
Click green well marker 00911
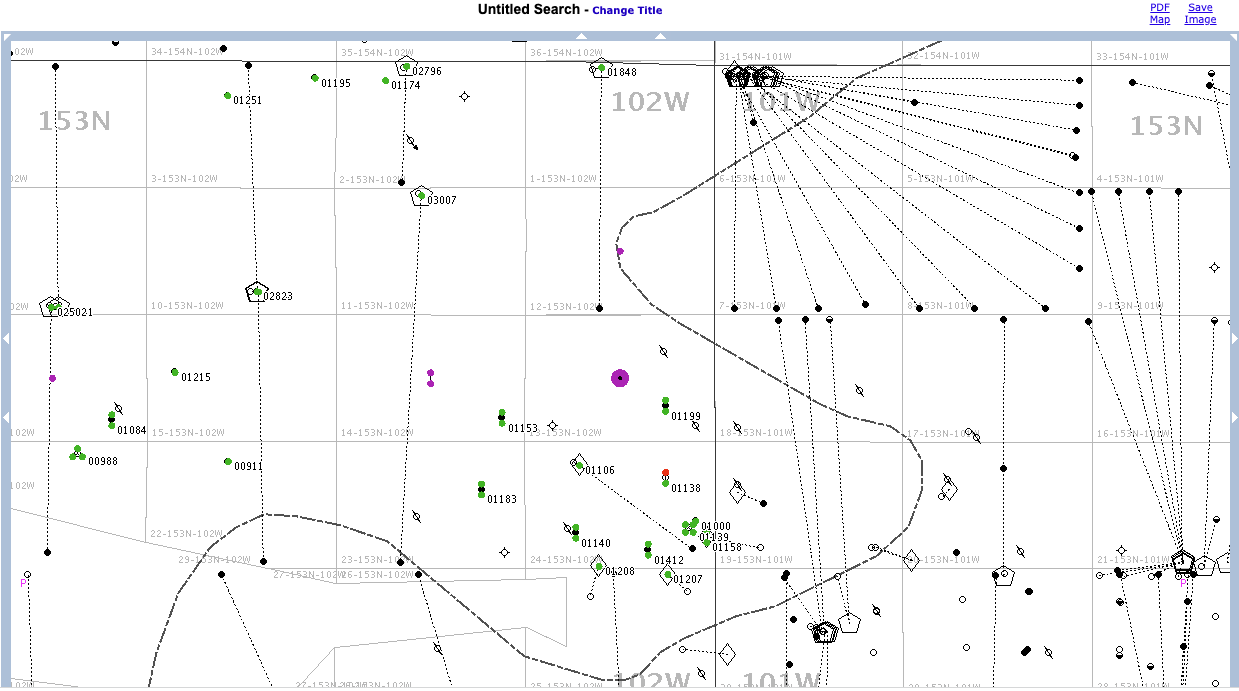tap(228, 462)
